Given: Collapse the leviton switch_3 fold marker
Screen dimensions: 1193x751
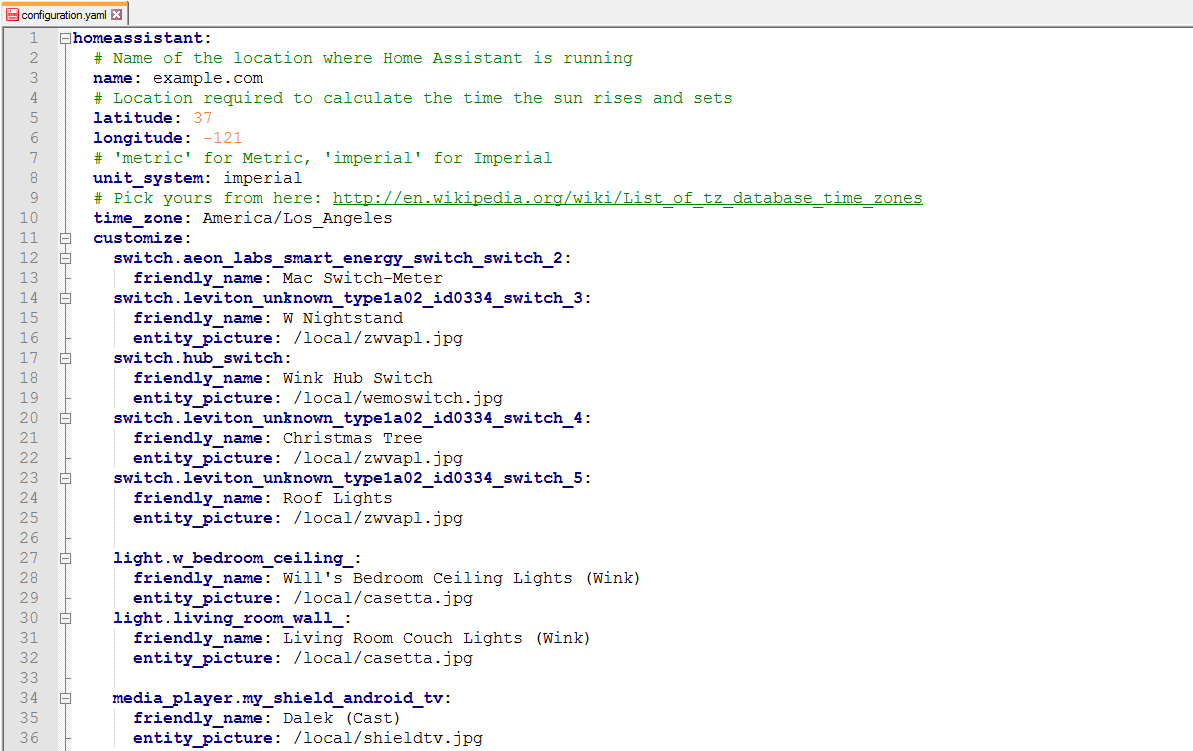Looking at the screenshot, I should click(64, 298).
